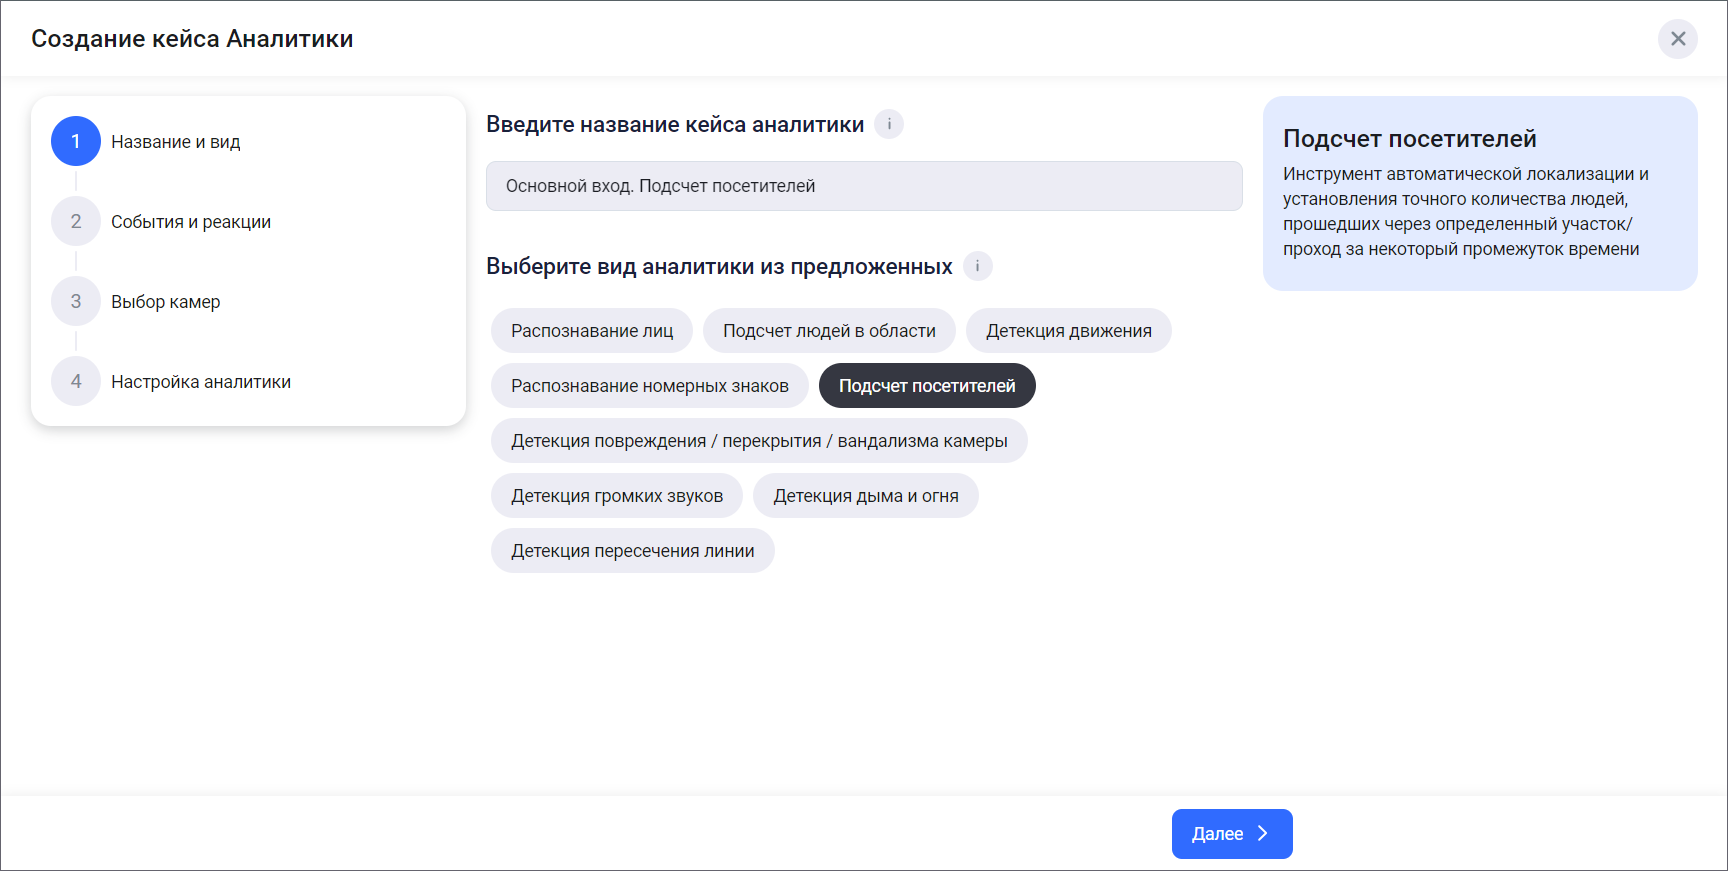Select Подсчет людей в области option

(x=829, y=331)
